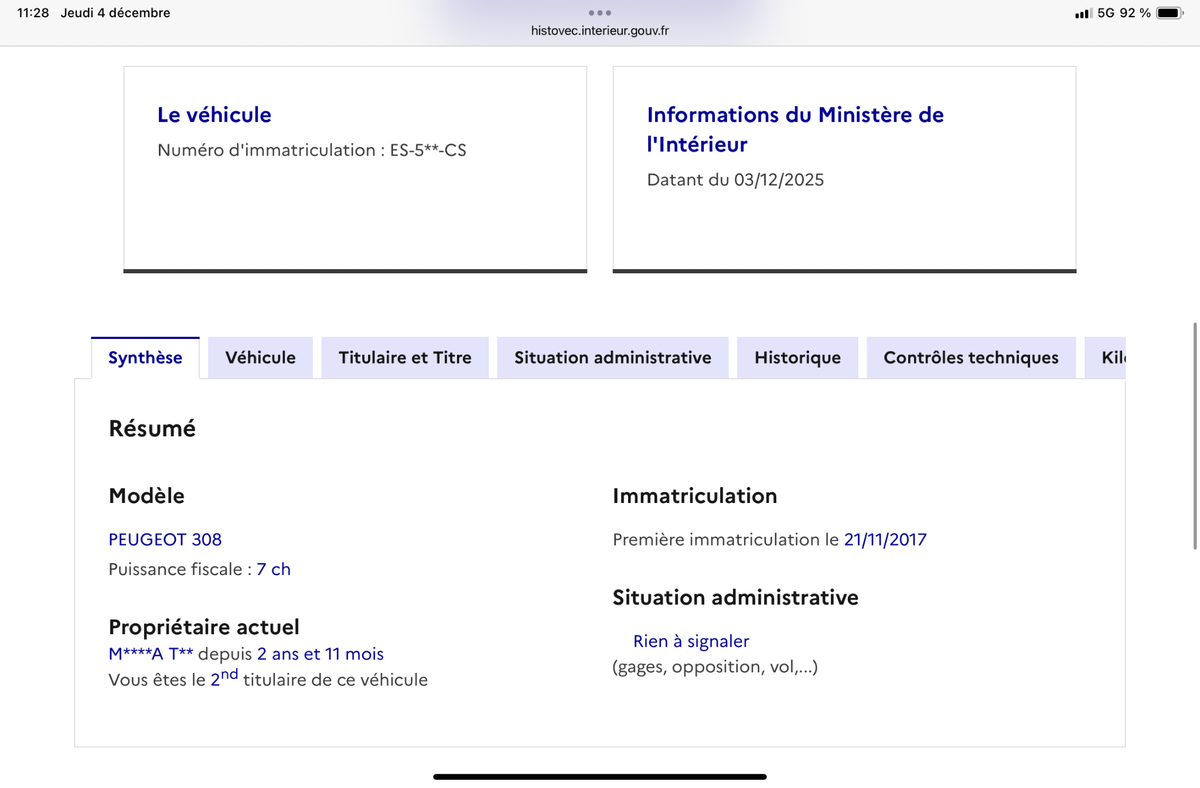The image size is (1200, 788).
Task: Click the Informations du Ministère de l'Intérieur heading
Action: (x=795, y=129)
